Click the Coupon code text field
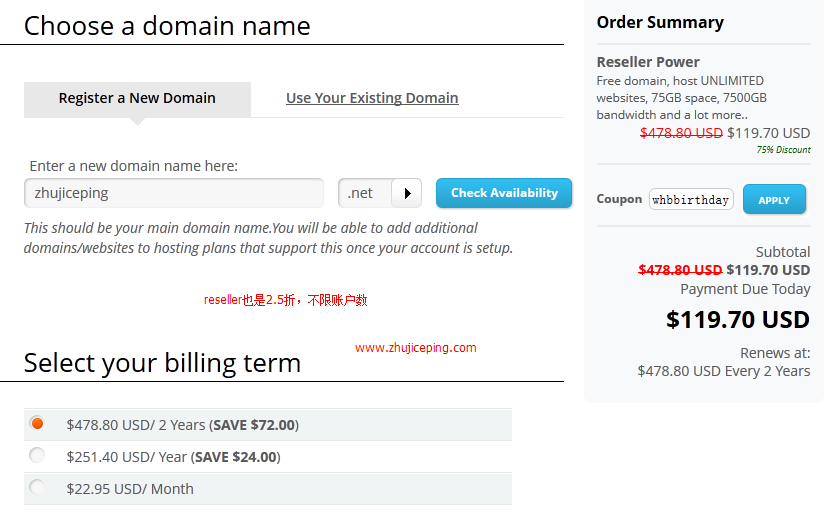The width and height of the screenshot is (833, 531). [691, 200]
